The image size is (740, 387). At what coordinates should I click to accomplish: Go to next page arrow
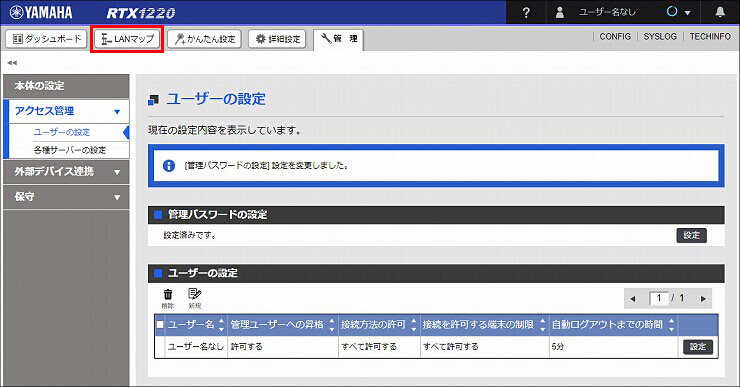pos(703,299)
